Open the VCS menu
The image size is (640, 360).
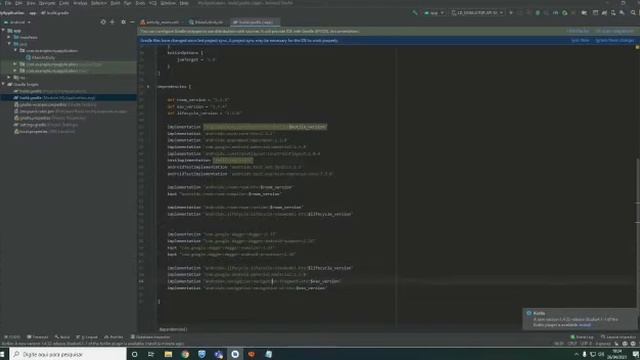pos(153,3)
